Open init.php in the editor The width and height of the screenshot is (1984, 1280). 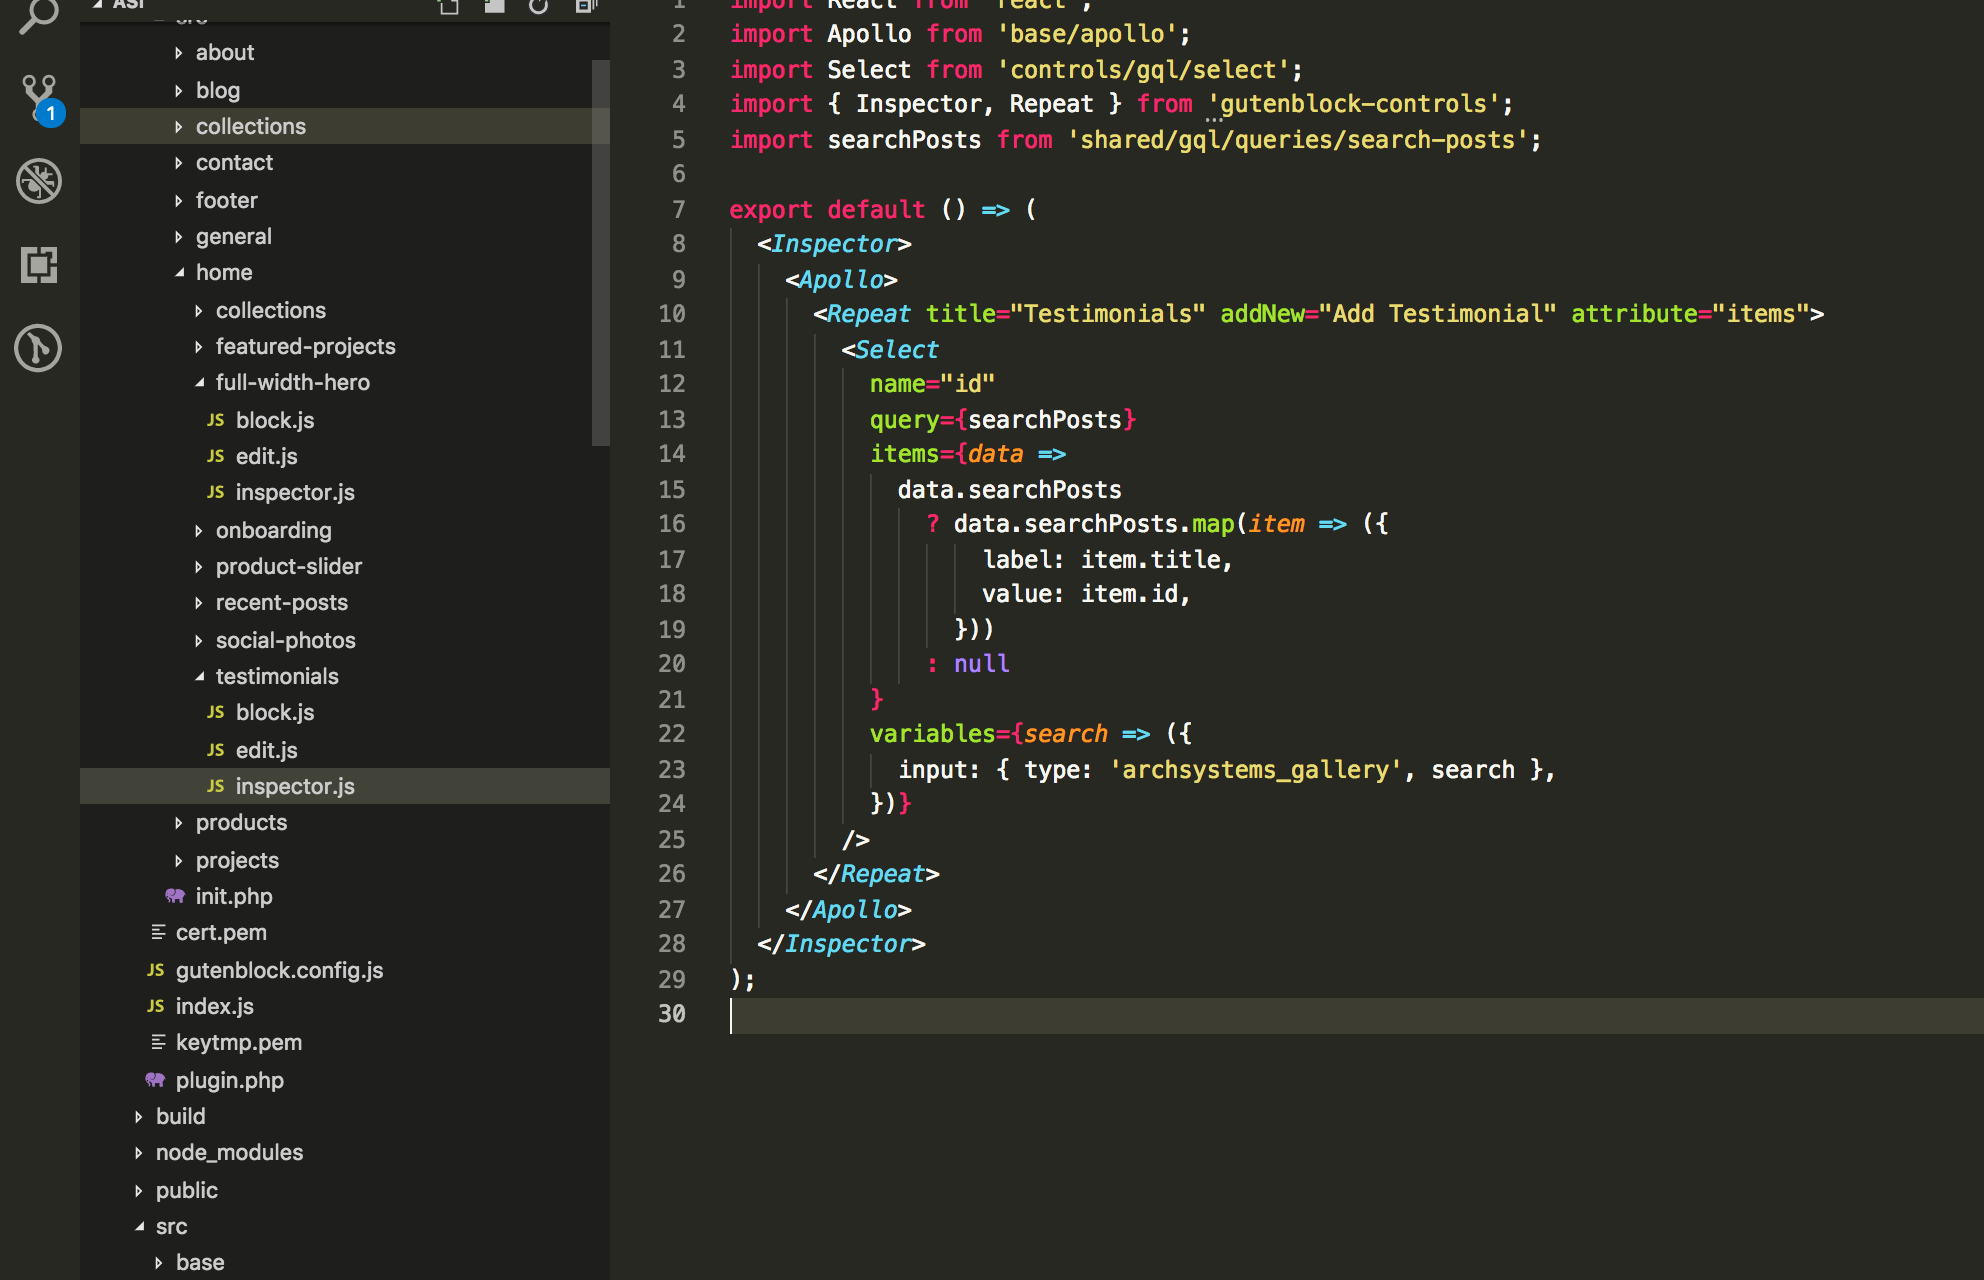coord(233,896)
